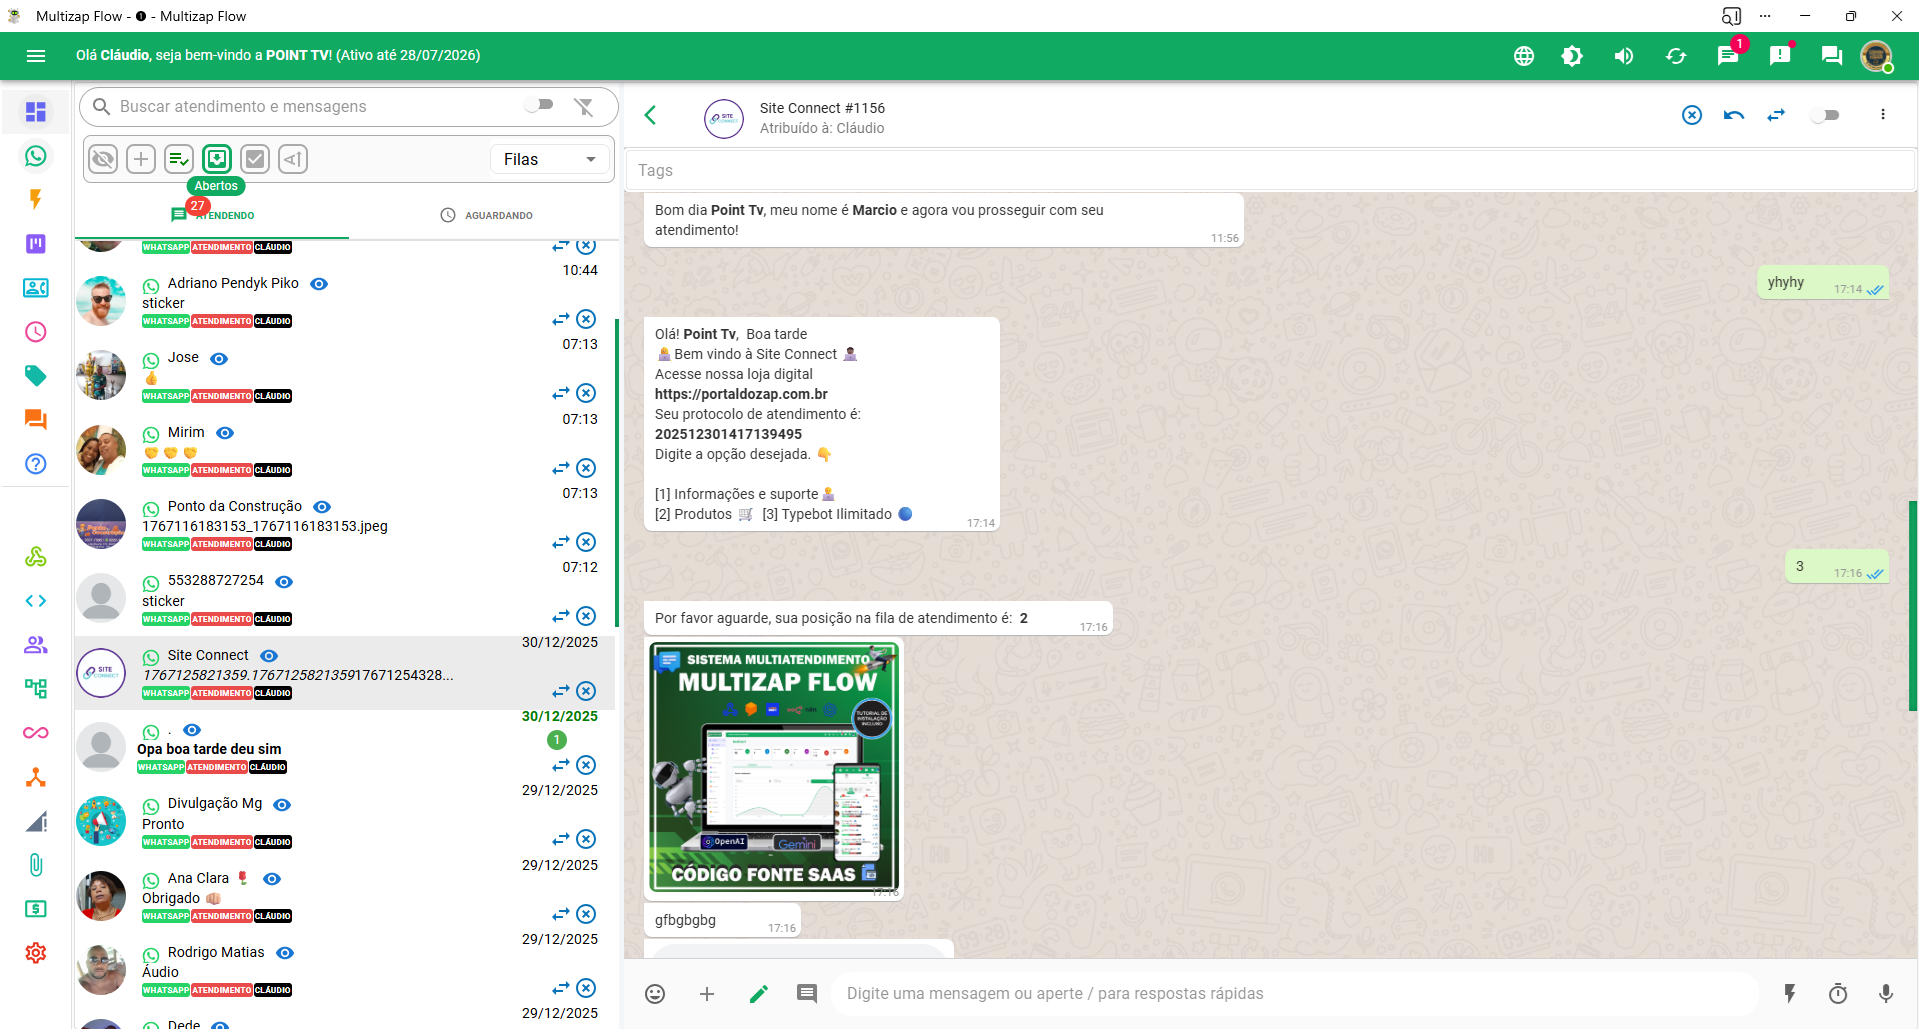The height and width of the screenshot is (1029, 1919).
Task: Toggle the switch in conversation header
Action: (x=1825, y=115)
